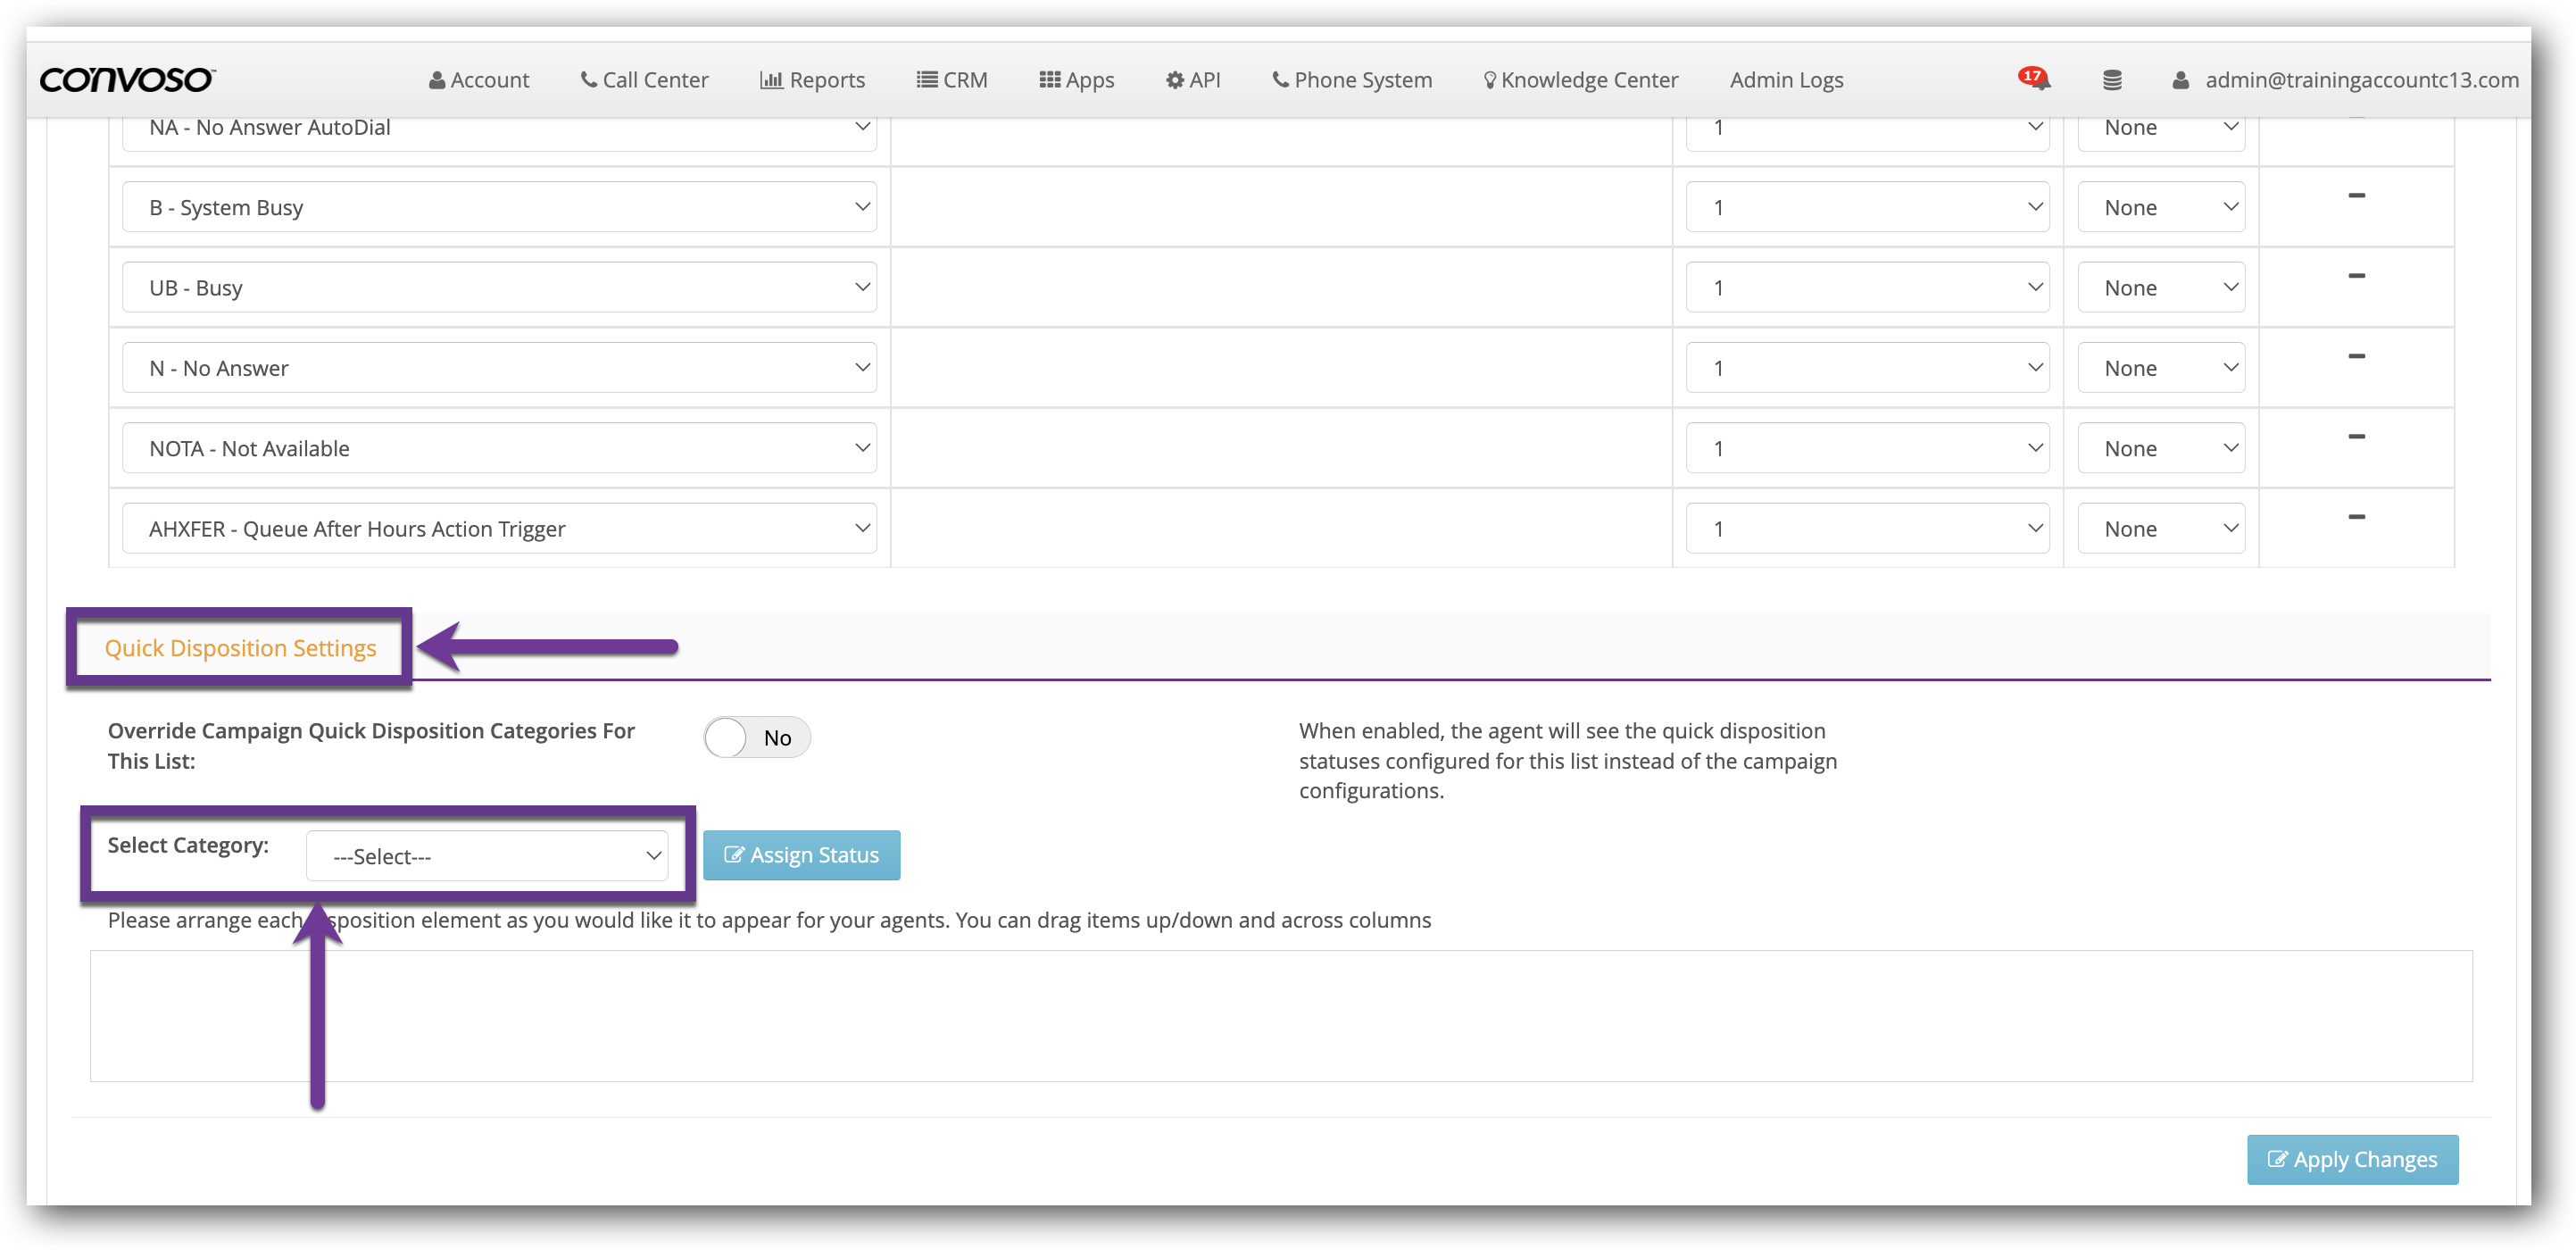The height and width of the screenshot is (1250, 2576).
Task: Change the count dropdown in UB - Busy row
Action: point(1867,287)
